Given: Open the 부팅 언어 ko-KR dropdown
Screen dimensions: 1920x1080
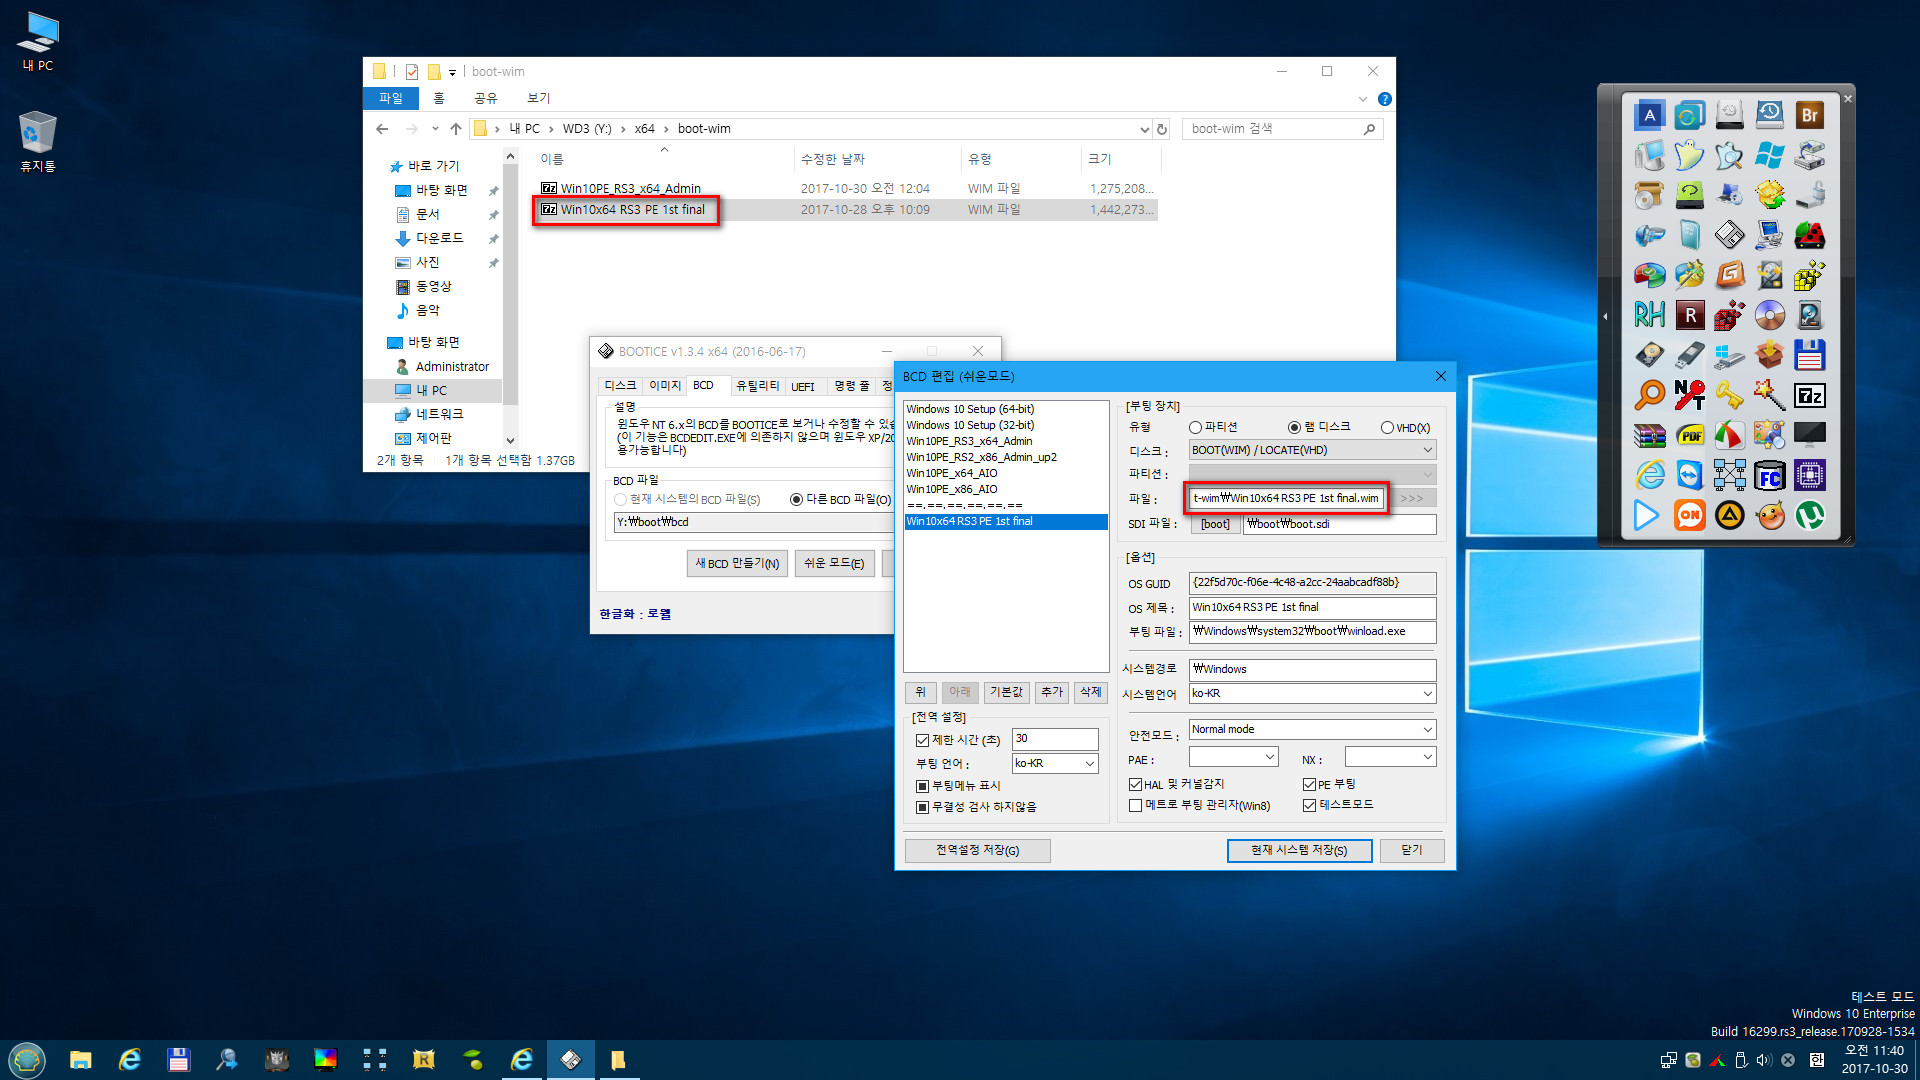Looking at the screenshot, I should click(x=1055, y=763).
